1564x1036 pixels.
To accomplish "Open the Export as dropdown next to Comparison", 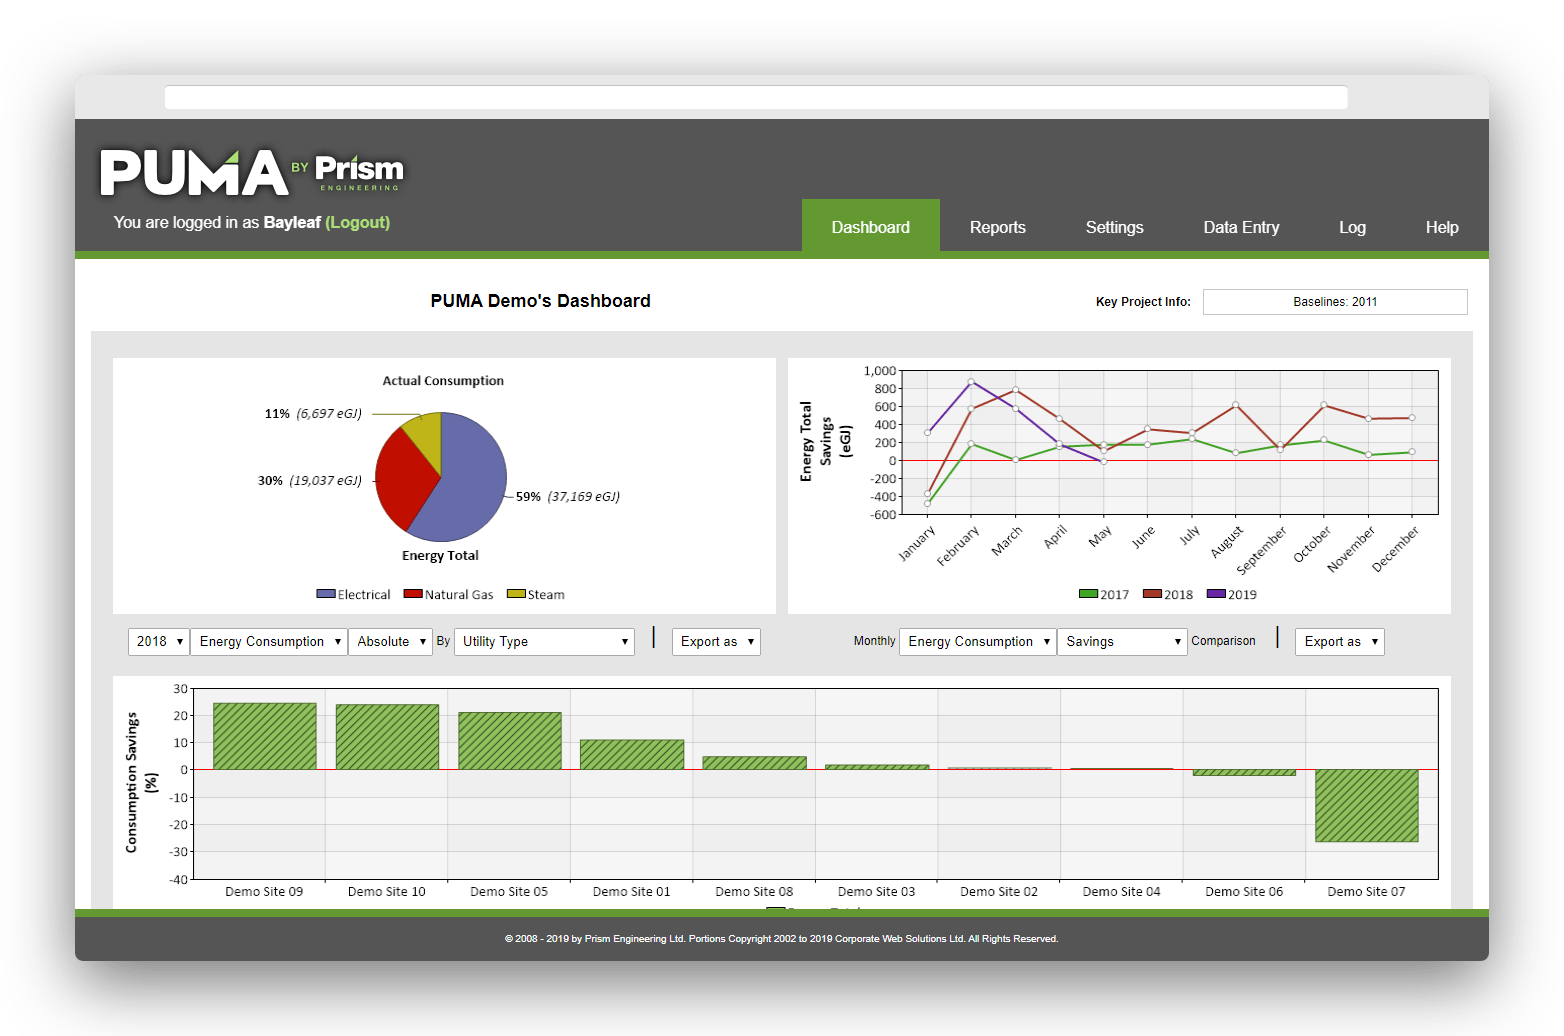I will tap(1339, 641).
